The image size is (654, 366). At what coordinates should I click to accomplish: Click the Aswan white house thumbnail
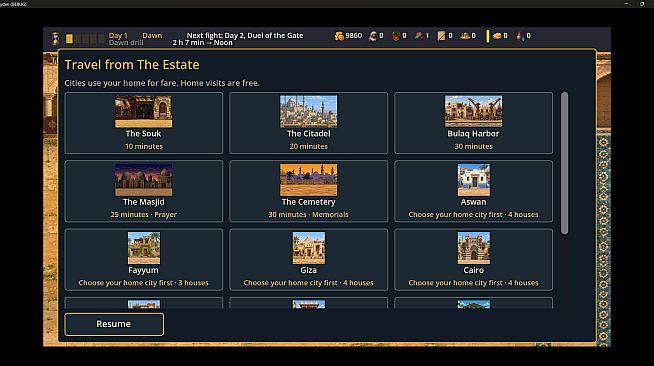(x=473, y=180)
